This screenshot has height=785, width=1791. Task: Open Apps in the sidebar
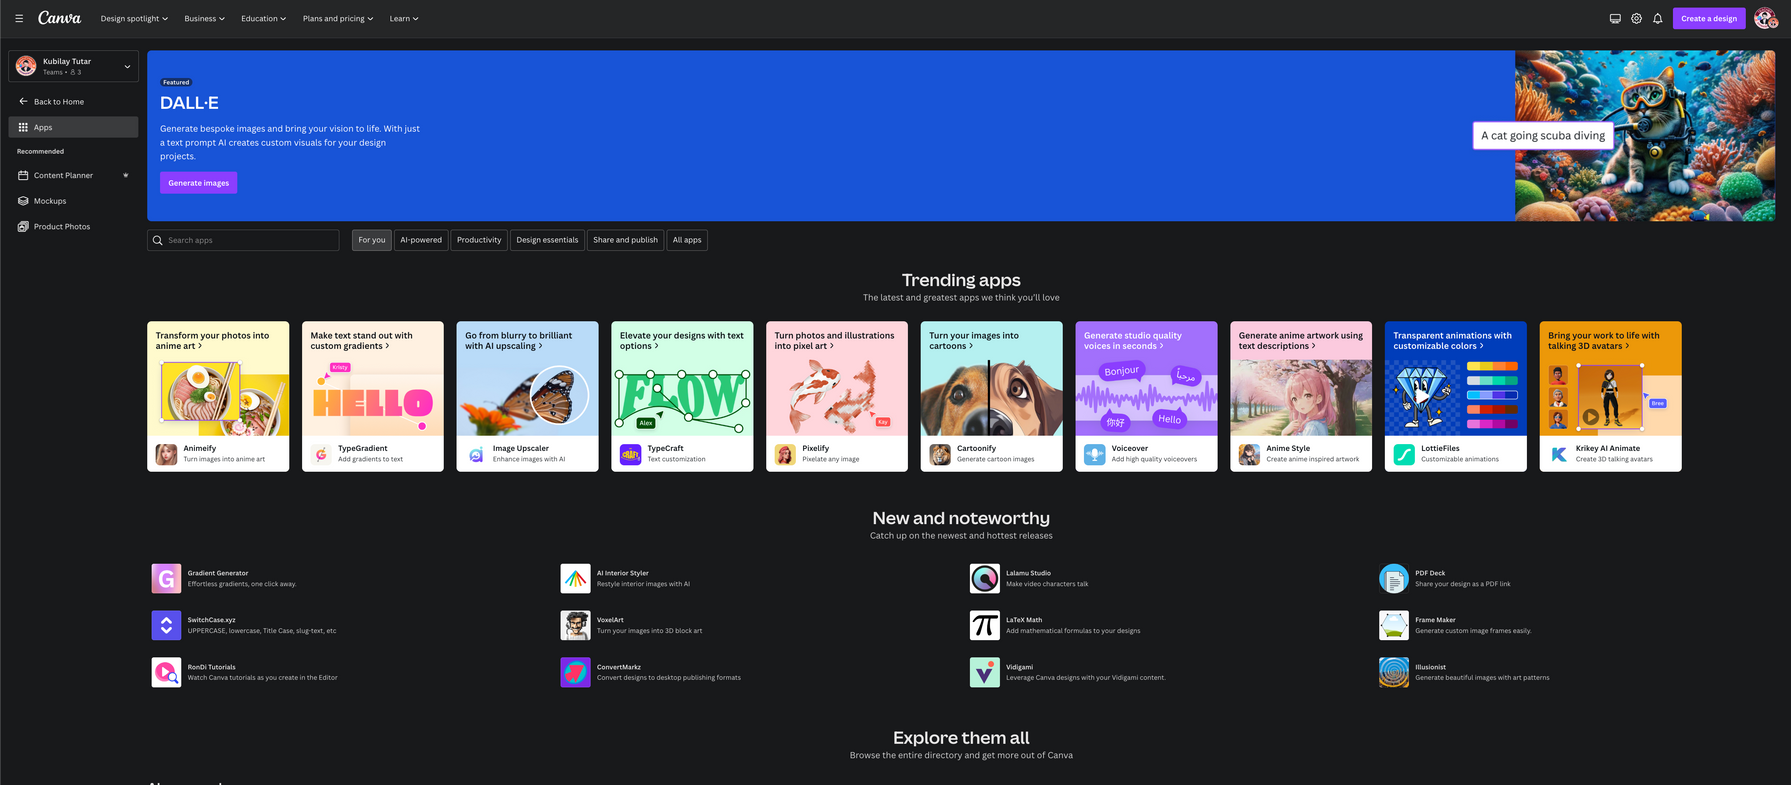coord(73,127)
